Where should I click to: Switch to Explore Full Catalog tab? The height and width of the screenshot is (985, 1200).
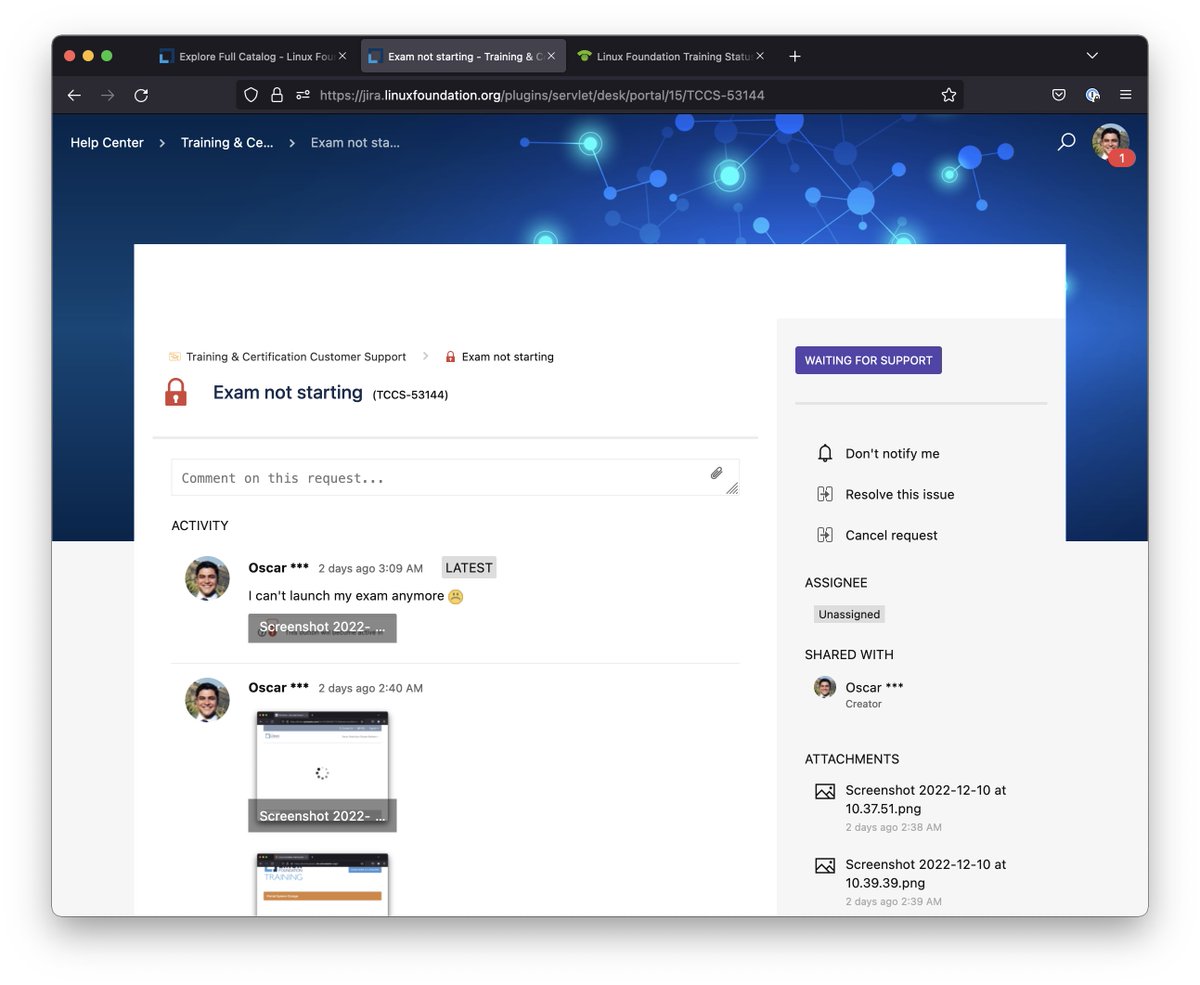click(254, 56)
